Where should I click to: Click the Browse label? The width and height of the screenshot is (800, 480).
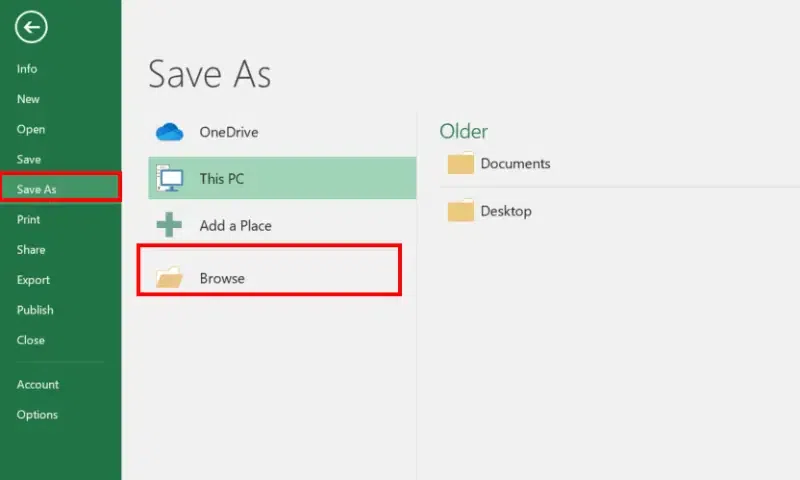coord(222,278)
